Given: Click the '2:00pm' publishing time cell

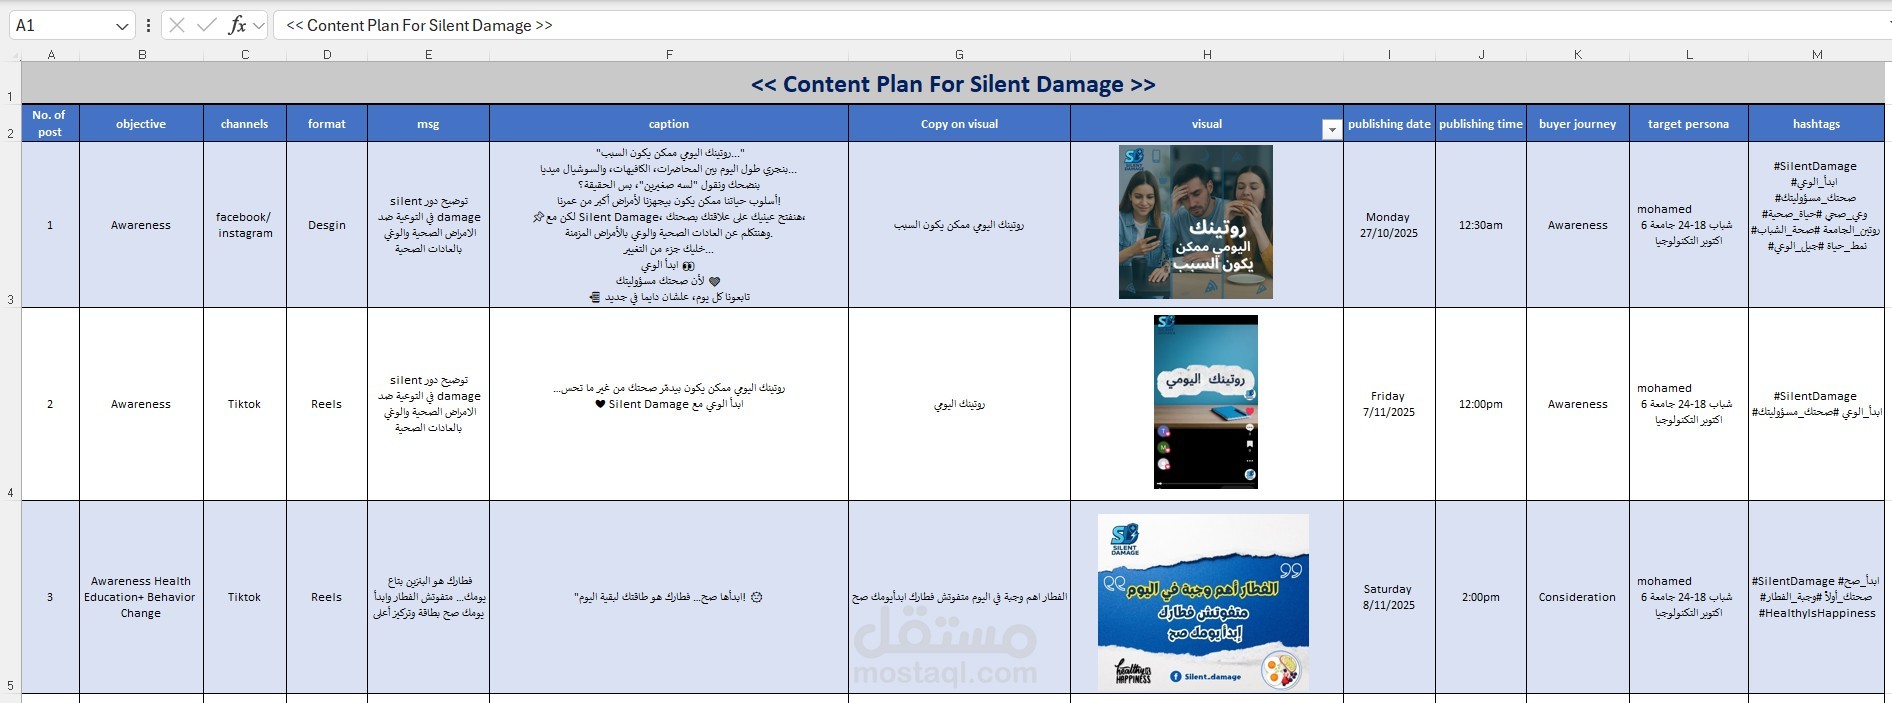Looking at the screenshot, I should [1481, 597].
